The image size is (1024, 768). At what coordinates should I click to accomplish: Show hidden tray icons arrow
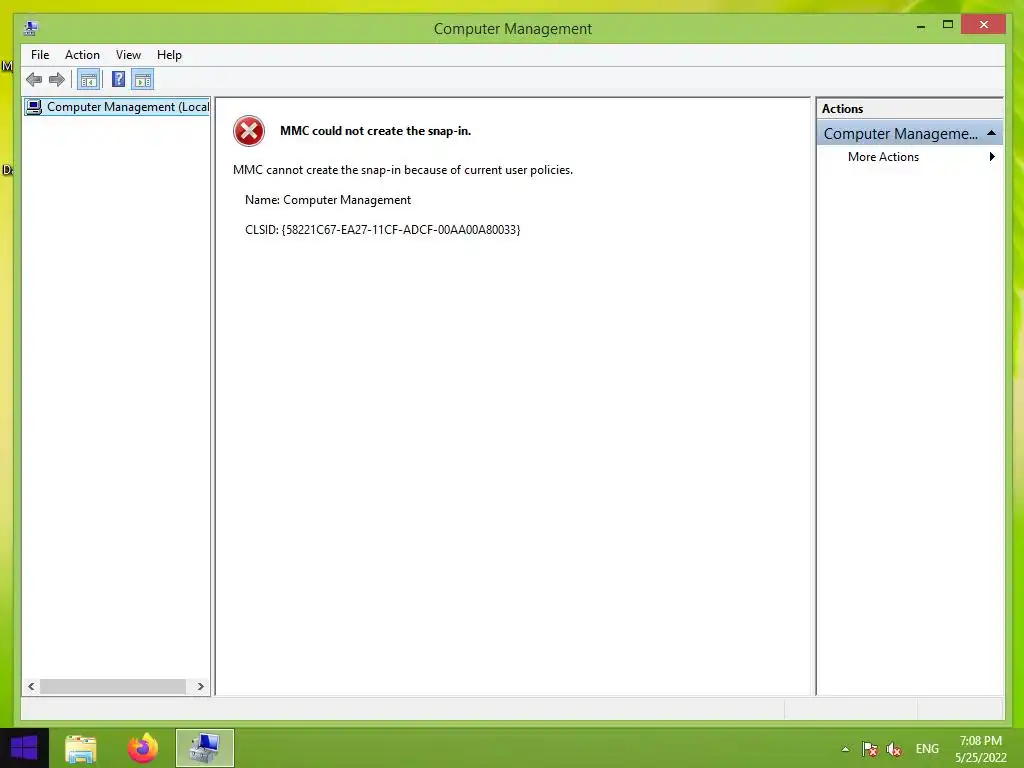[846, 749]
